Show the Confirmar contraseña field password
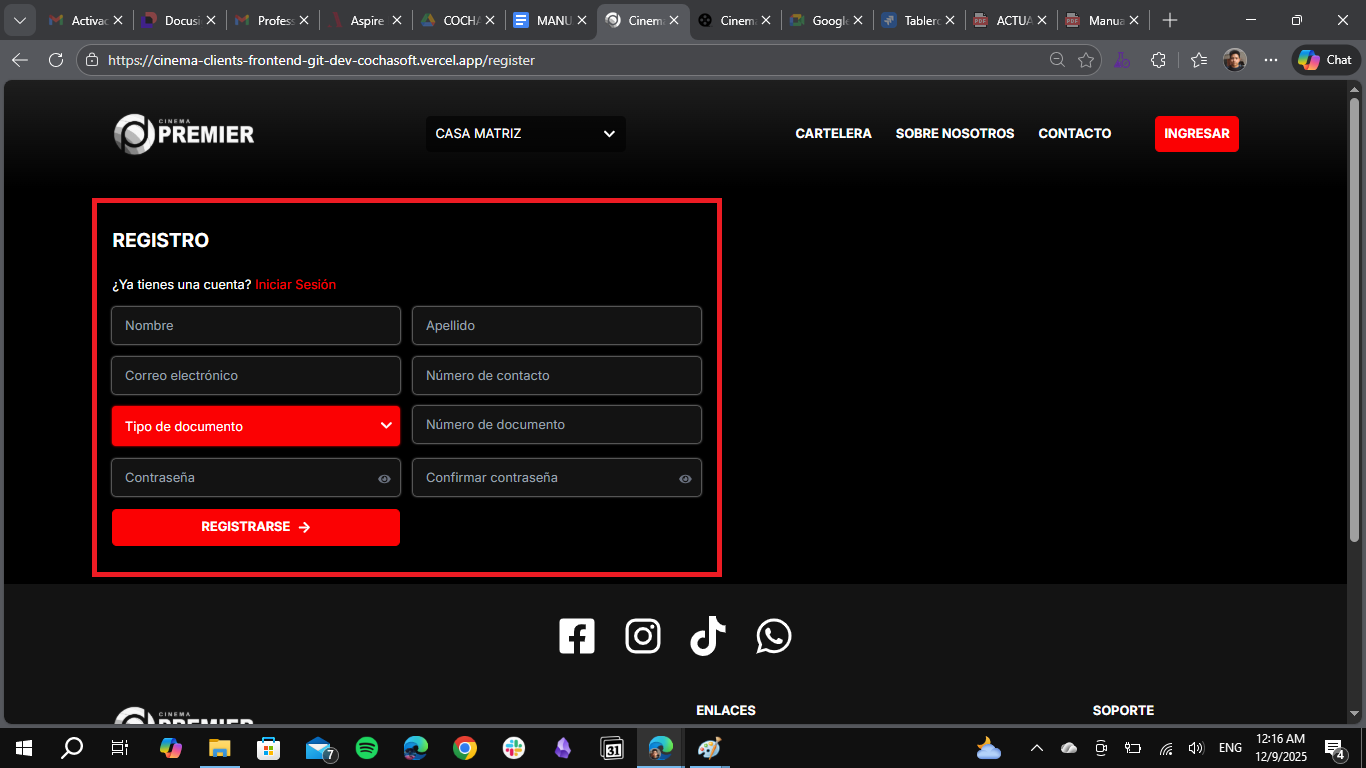 [x=685, y=478]
